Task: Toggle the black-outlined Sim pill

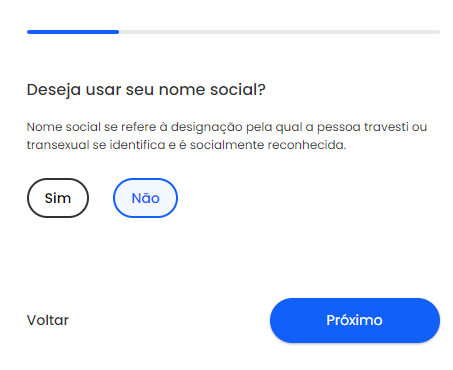Action: coord(58,198)
